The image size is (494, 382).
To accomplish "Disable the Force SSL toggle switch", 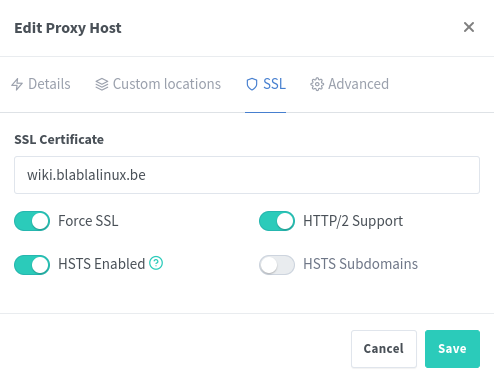I will click(x=32, y=221).
